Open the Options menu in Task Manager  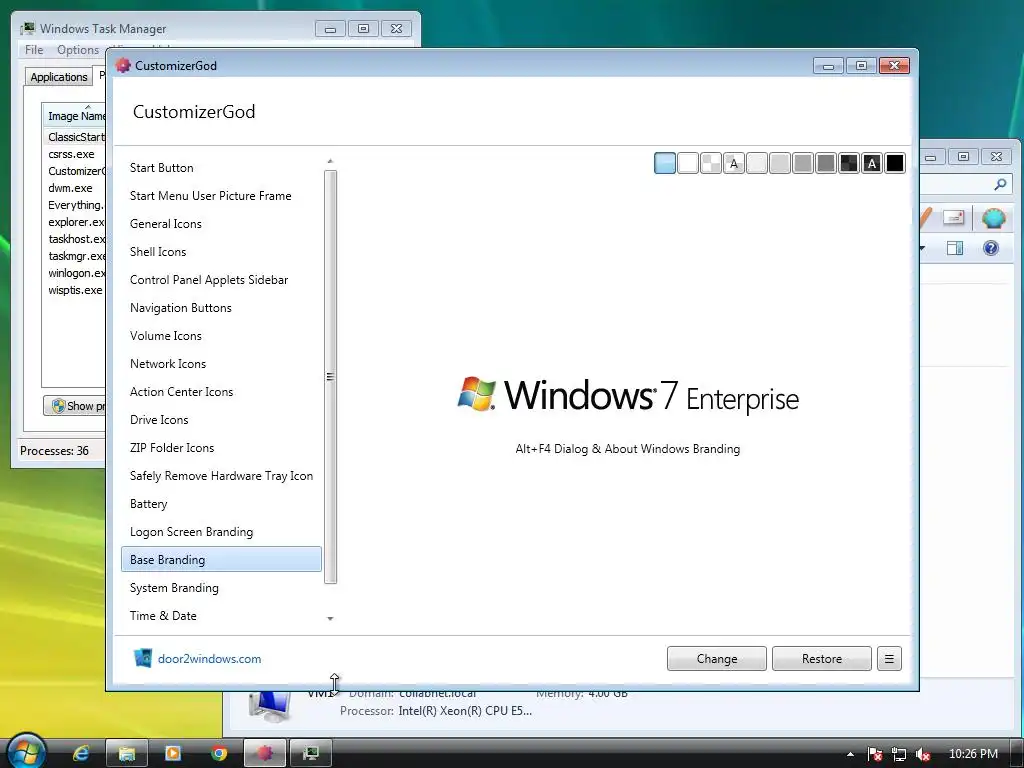(78, 50)
